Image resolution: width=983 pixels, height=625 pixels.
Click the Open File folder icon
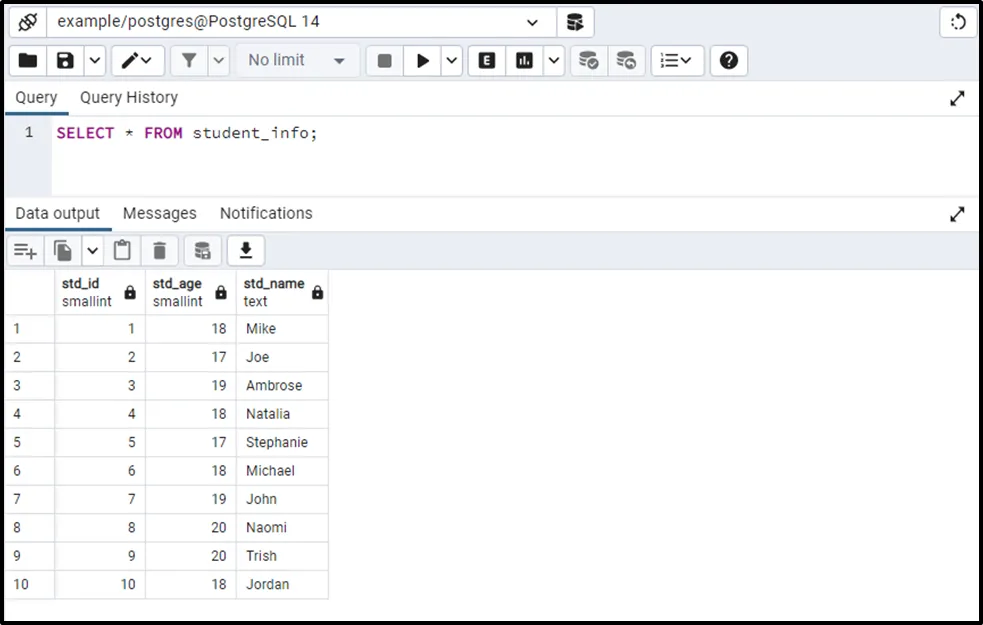[28, 61]
